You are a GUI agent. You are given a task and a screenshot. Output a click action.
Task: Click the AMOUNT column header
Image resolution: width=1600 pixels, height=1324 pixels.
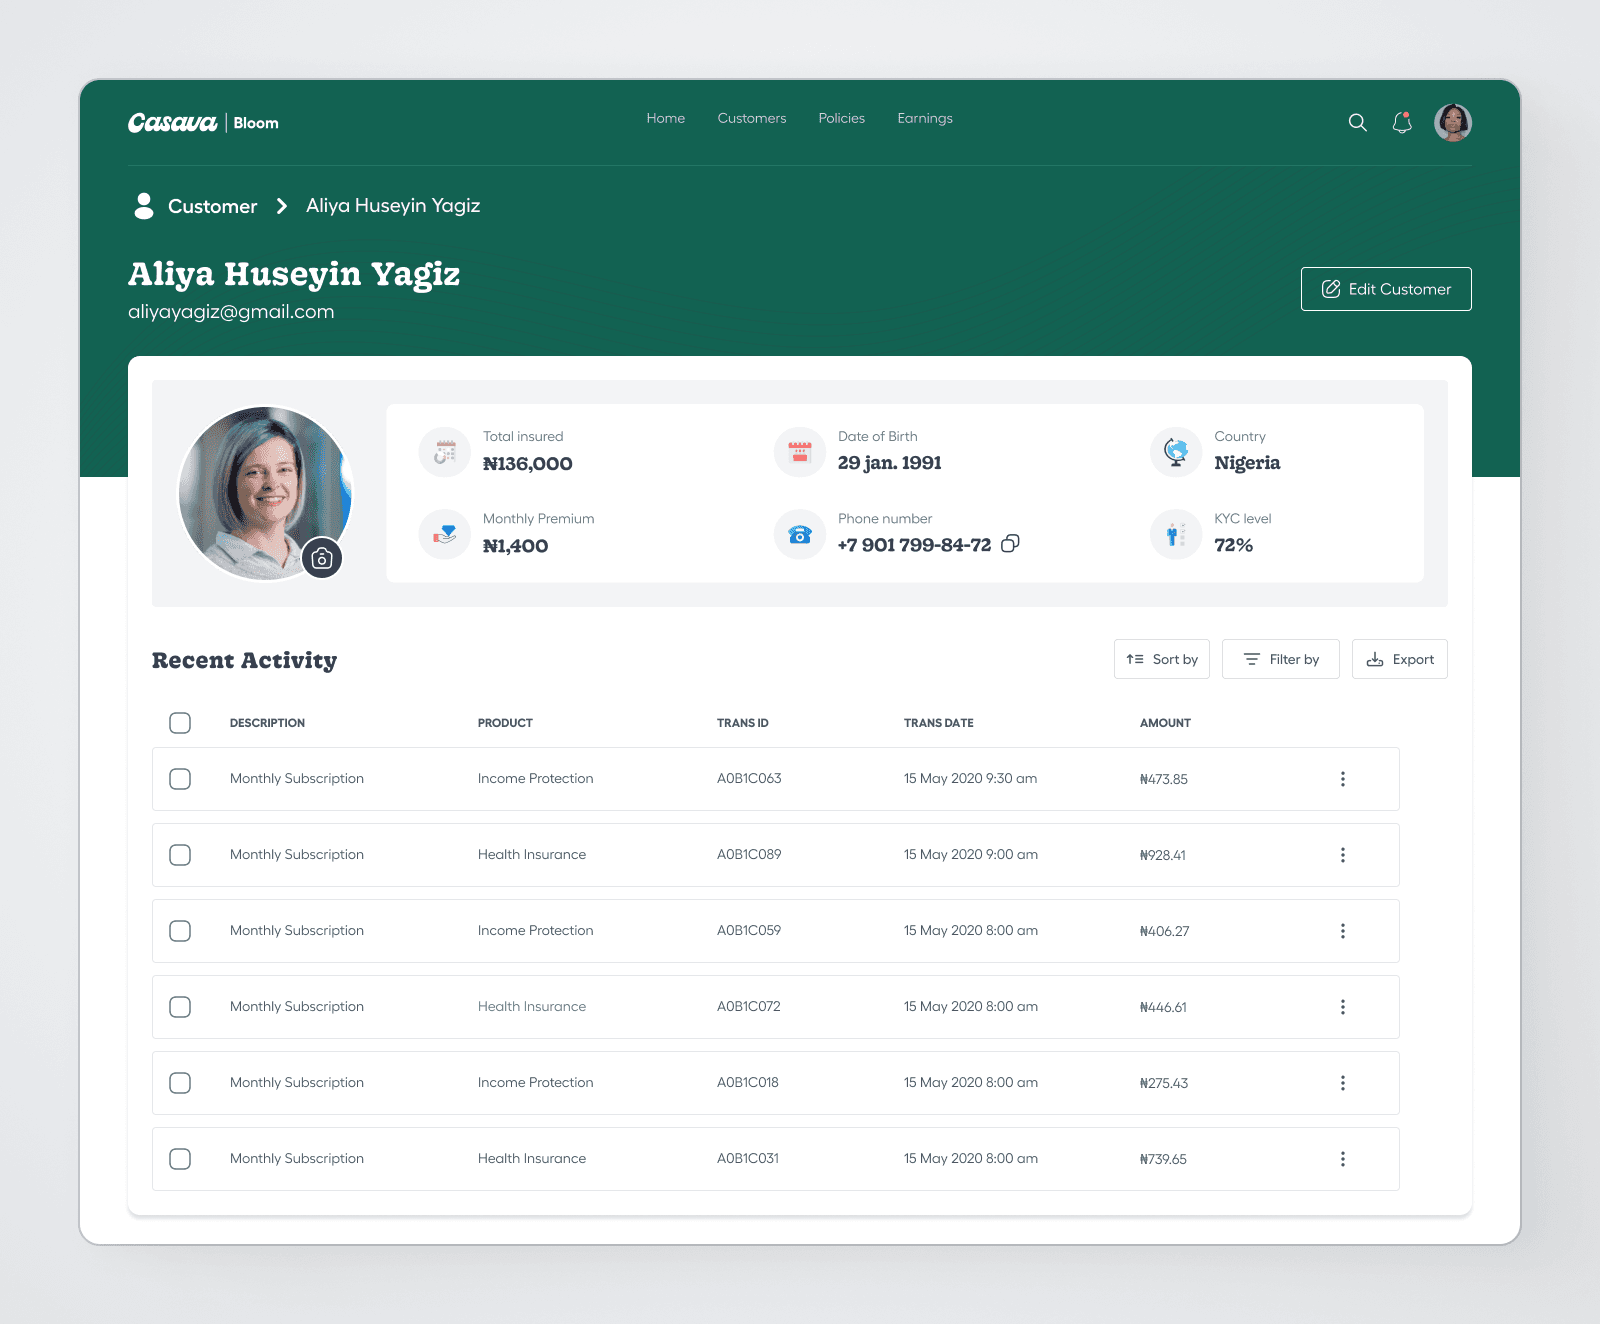coord(1165,723)
